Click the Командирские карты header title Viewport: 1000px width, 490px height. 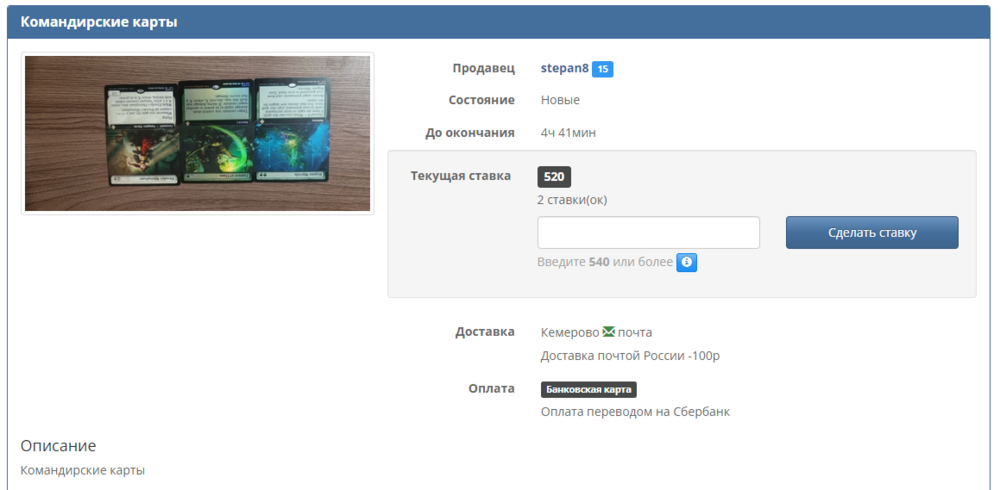point(99,22)
